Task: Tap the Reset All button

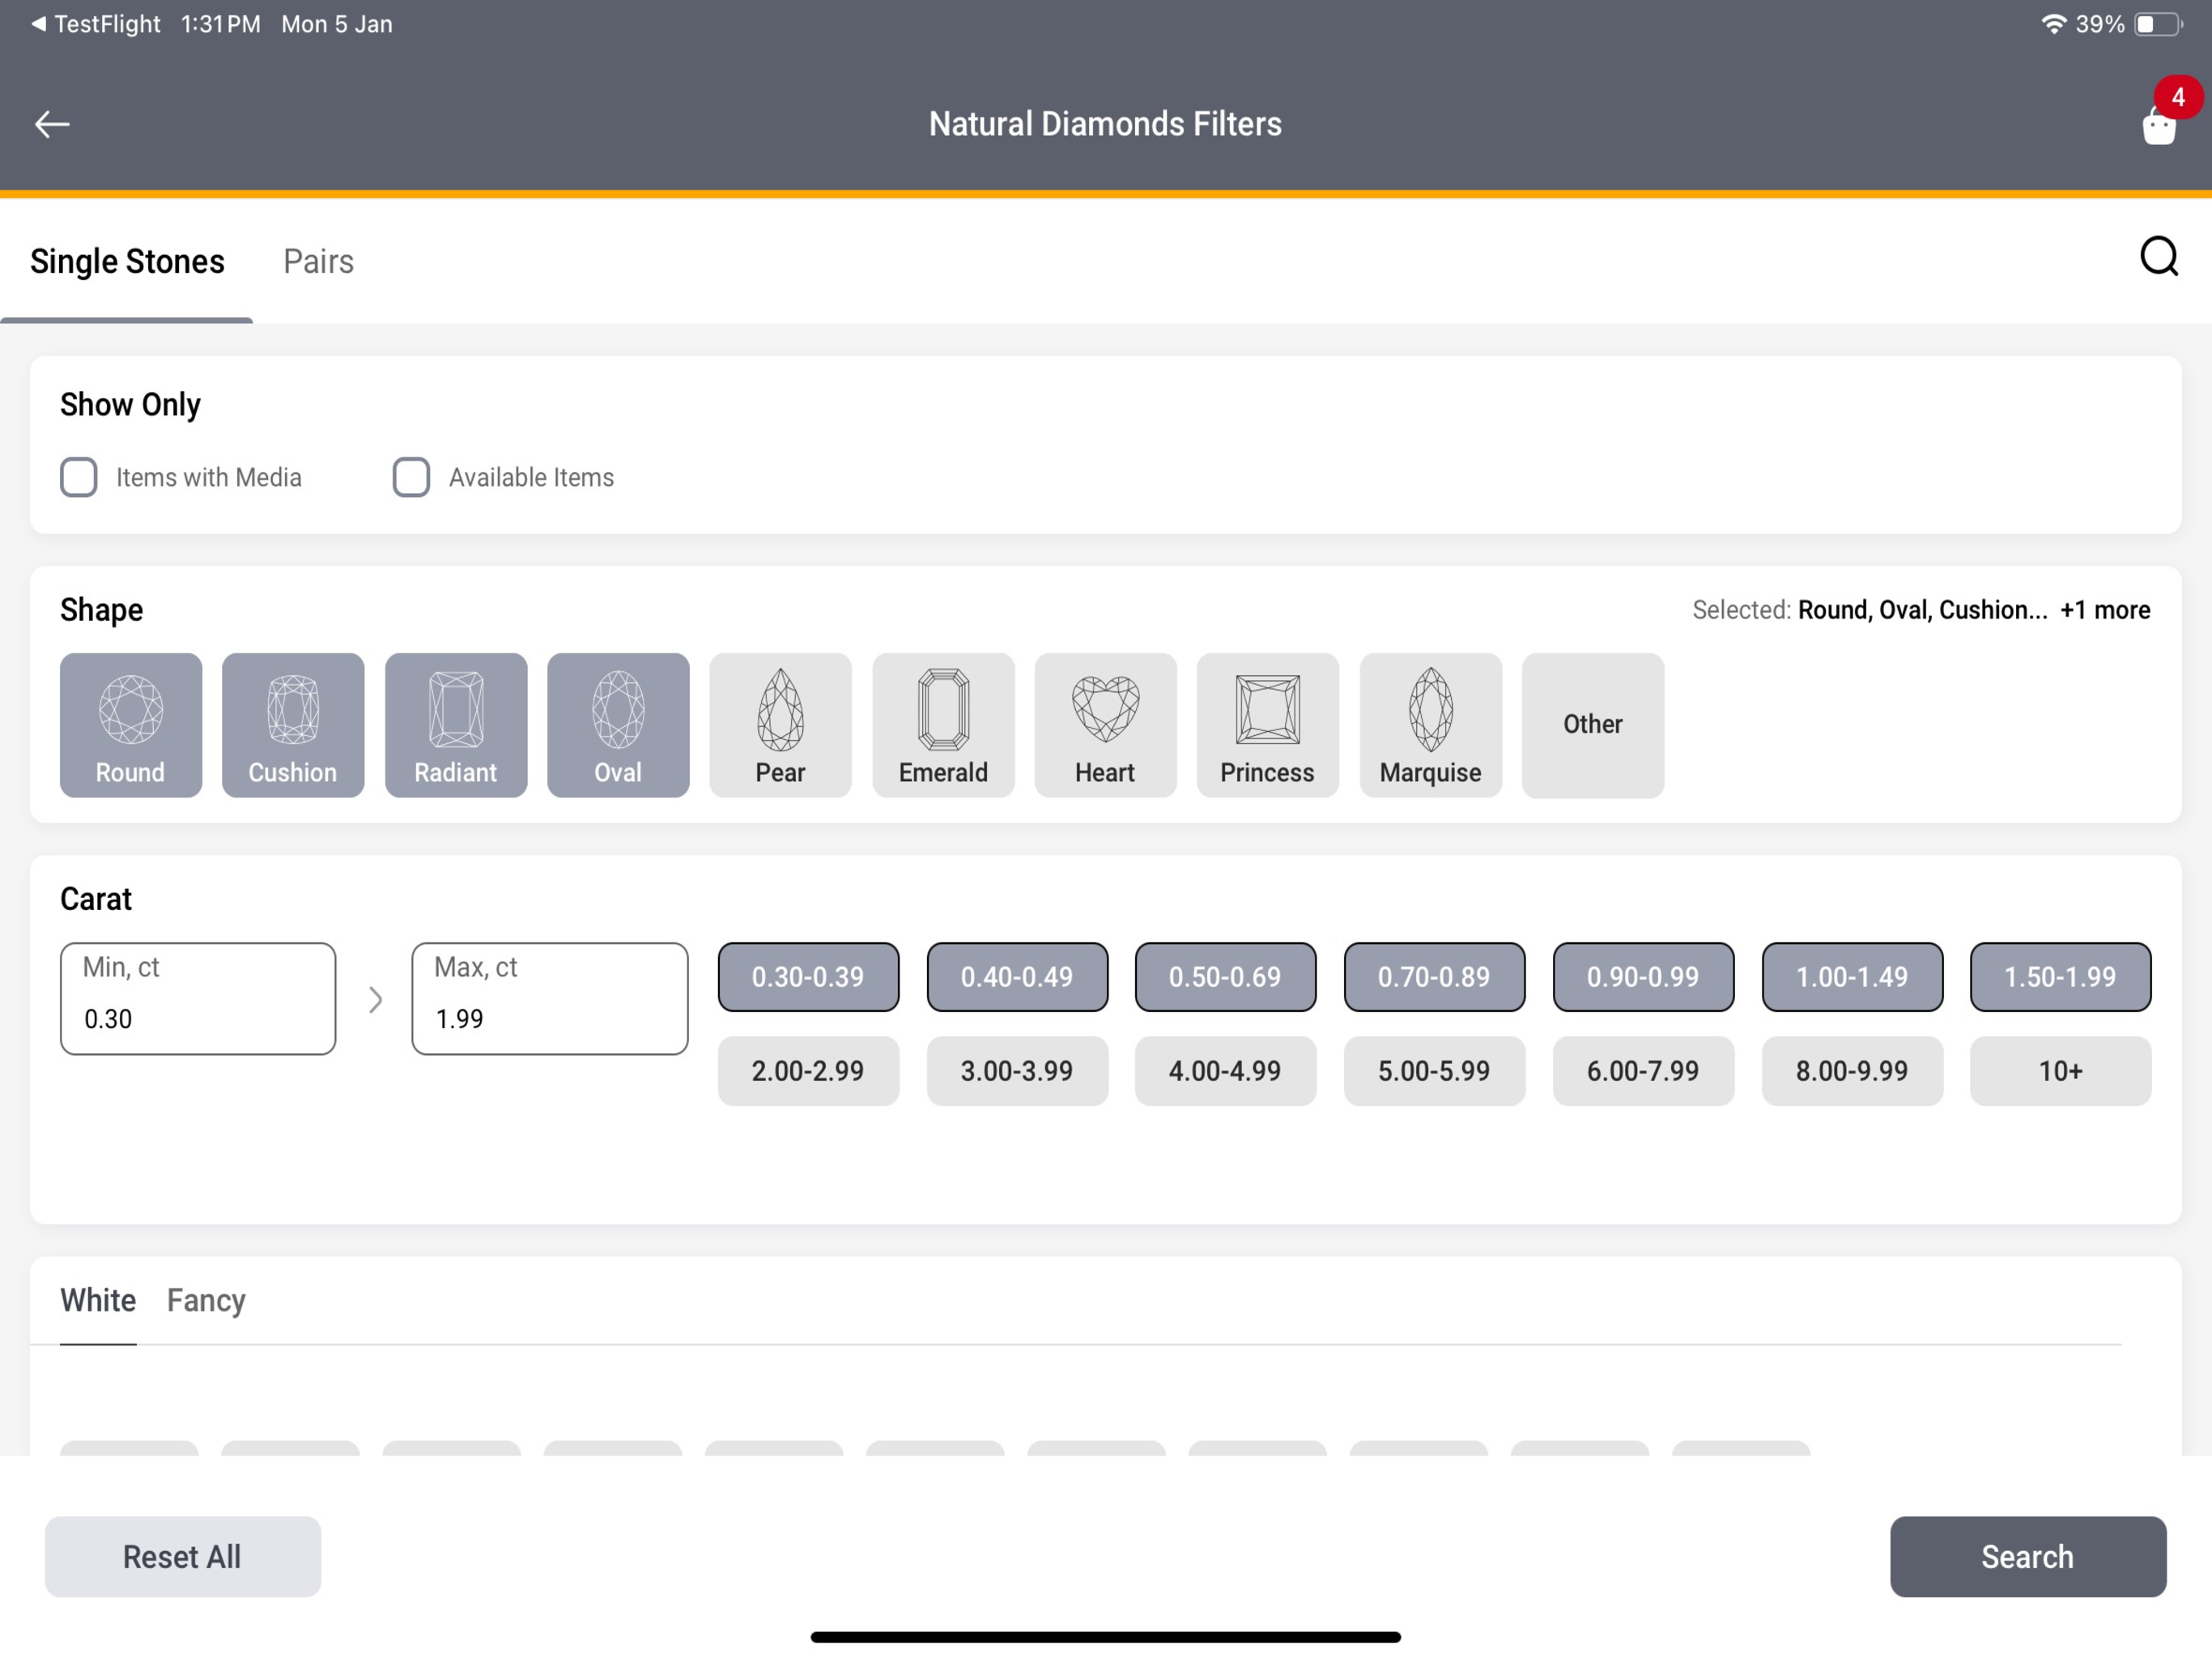Action: [x=183, y=1556]
